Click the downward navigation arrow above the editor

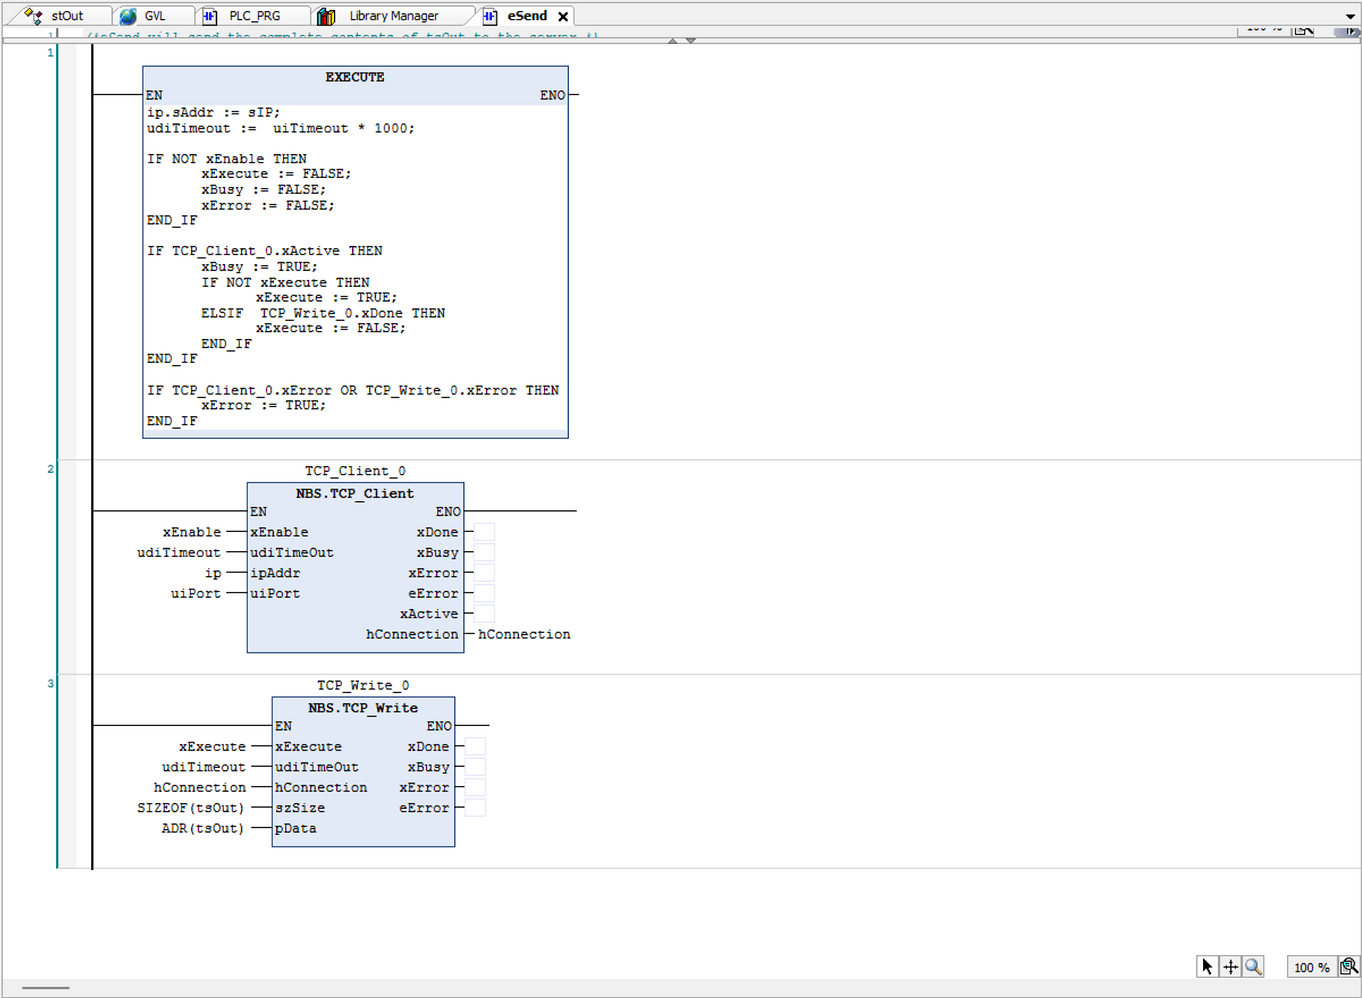point(689,39)
